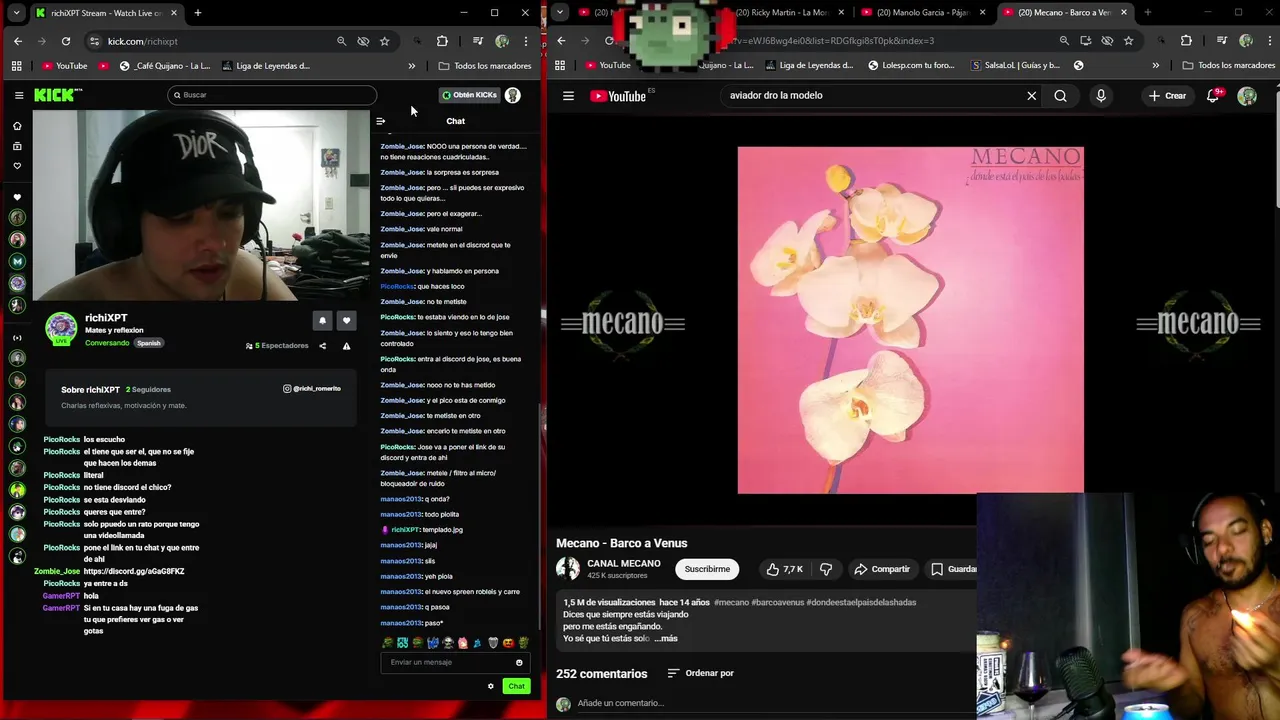Enable notifications bell for richiXPT
The height and width of the screenshot is (720, 1280).
point(322,320)
